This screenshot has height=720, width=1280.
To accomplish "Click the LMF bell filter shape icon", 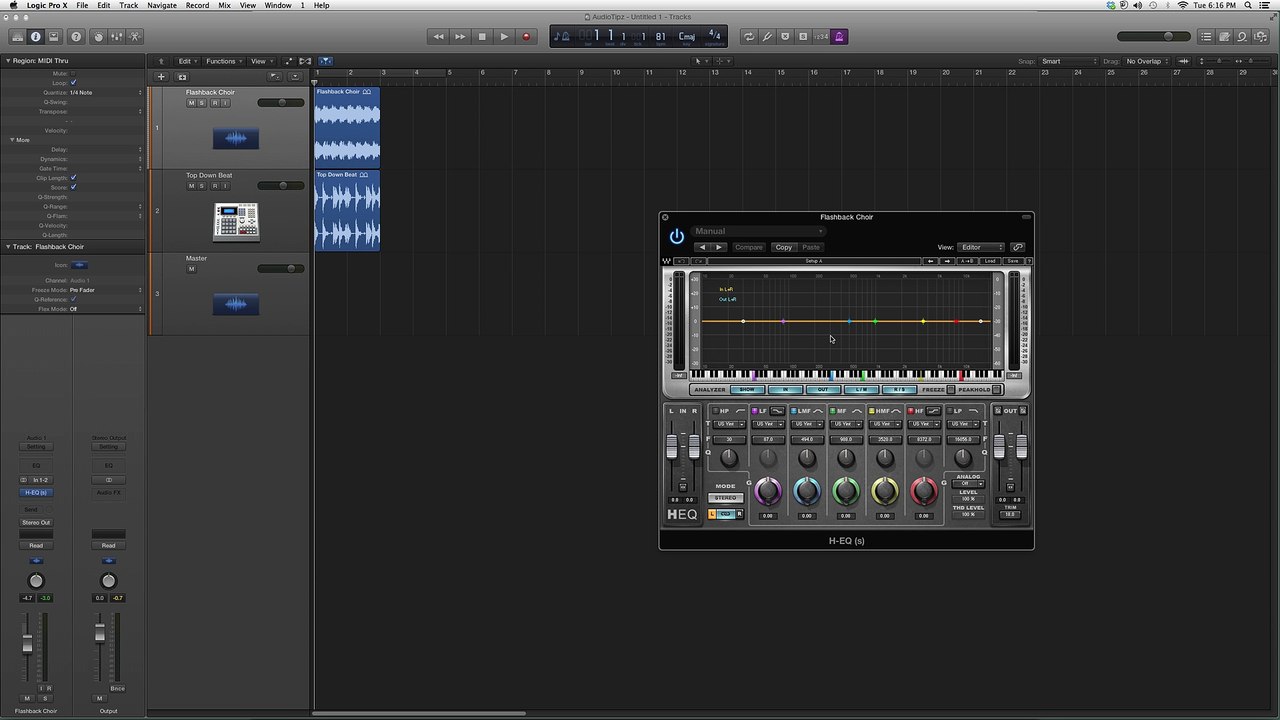I will [x=818, y=411].
